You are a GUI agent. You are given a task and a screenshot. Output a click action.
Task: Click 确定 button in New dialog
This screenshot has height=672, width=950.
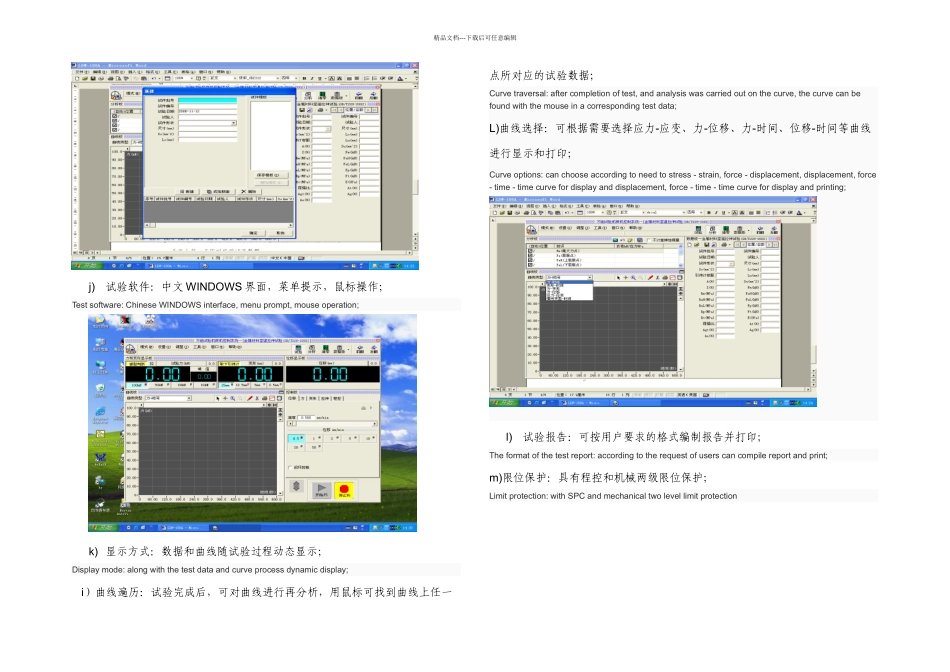coord(253,233)
